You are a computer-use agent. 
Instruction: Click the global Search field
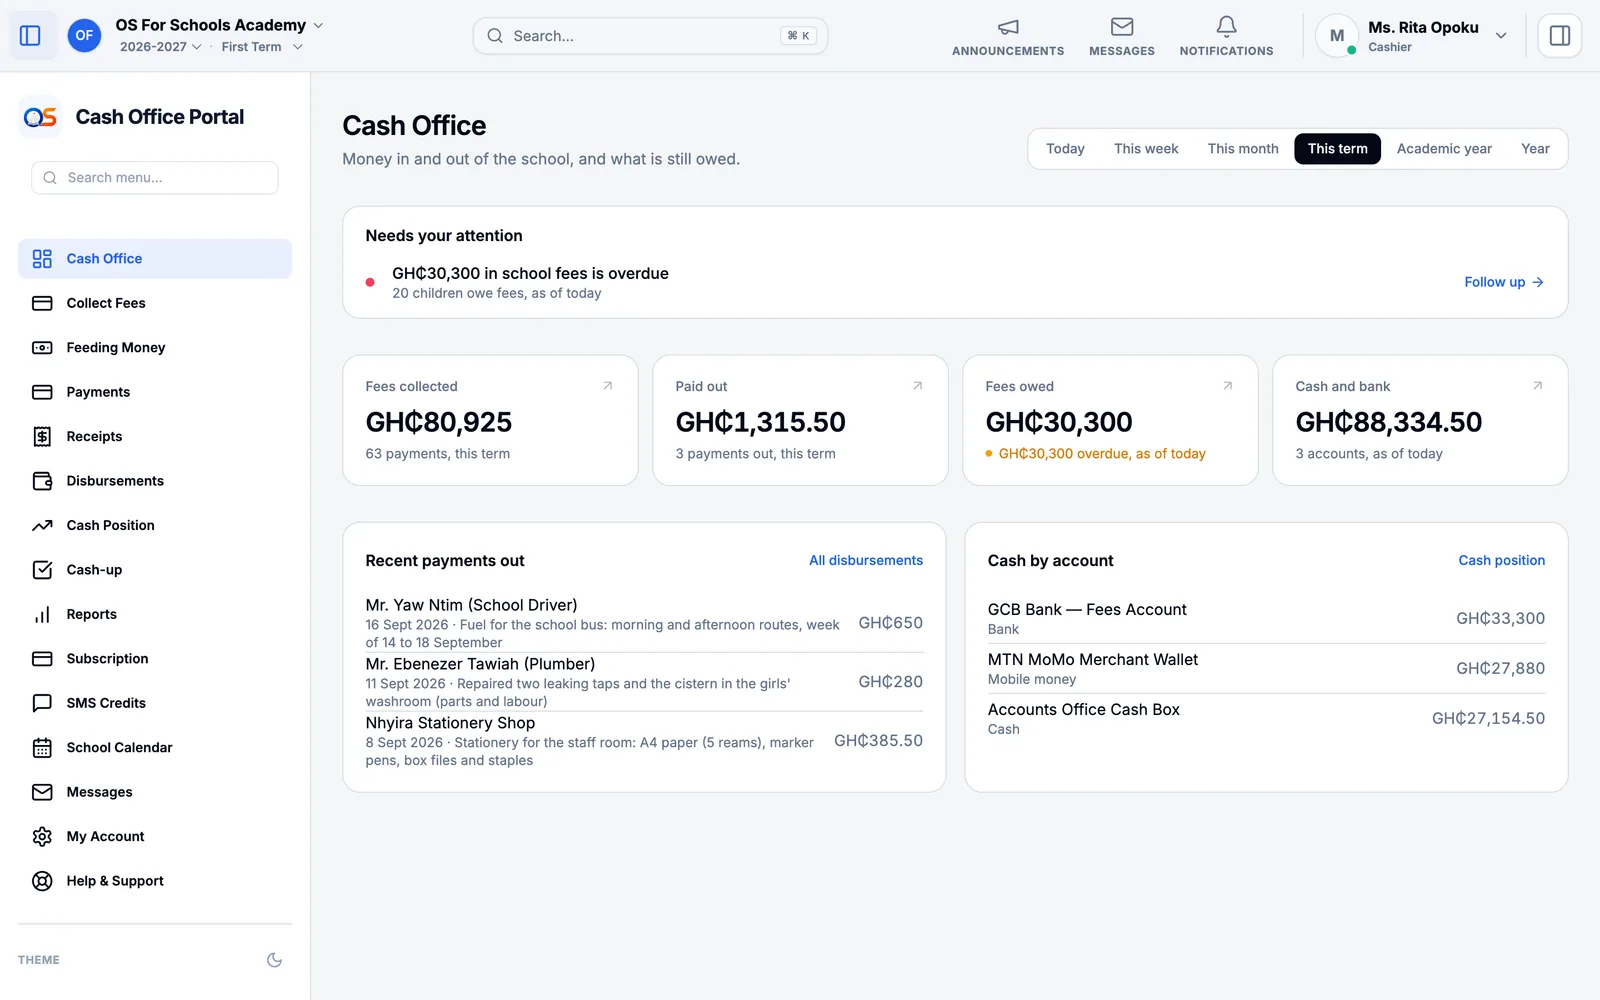pyautogui.click(x=650, y=36)
